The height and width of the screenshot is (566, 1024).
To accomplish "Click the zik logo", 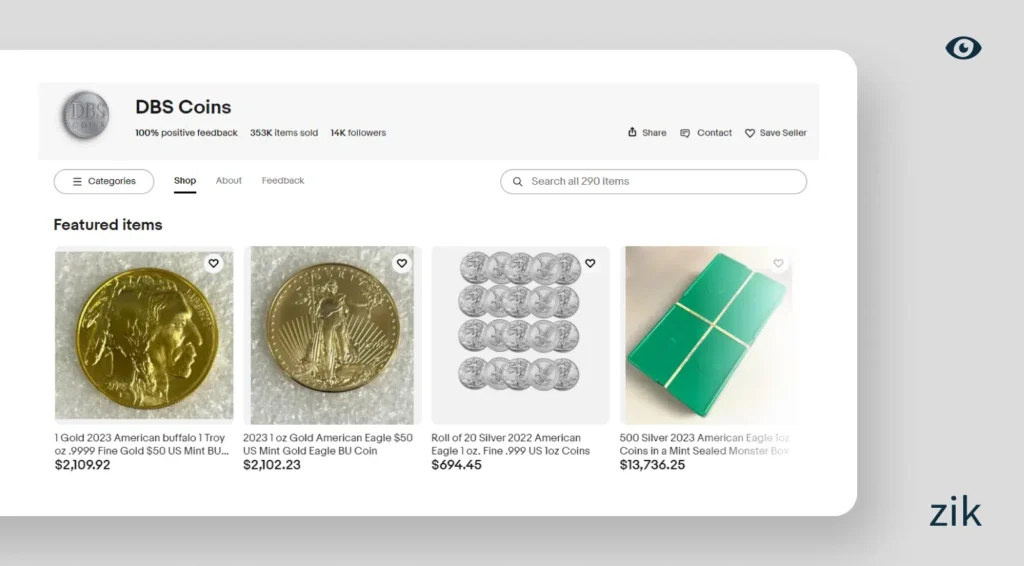I will pos(955,512).
